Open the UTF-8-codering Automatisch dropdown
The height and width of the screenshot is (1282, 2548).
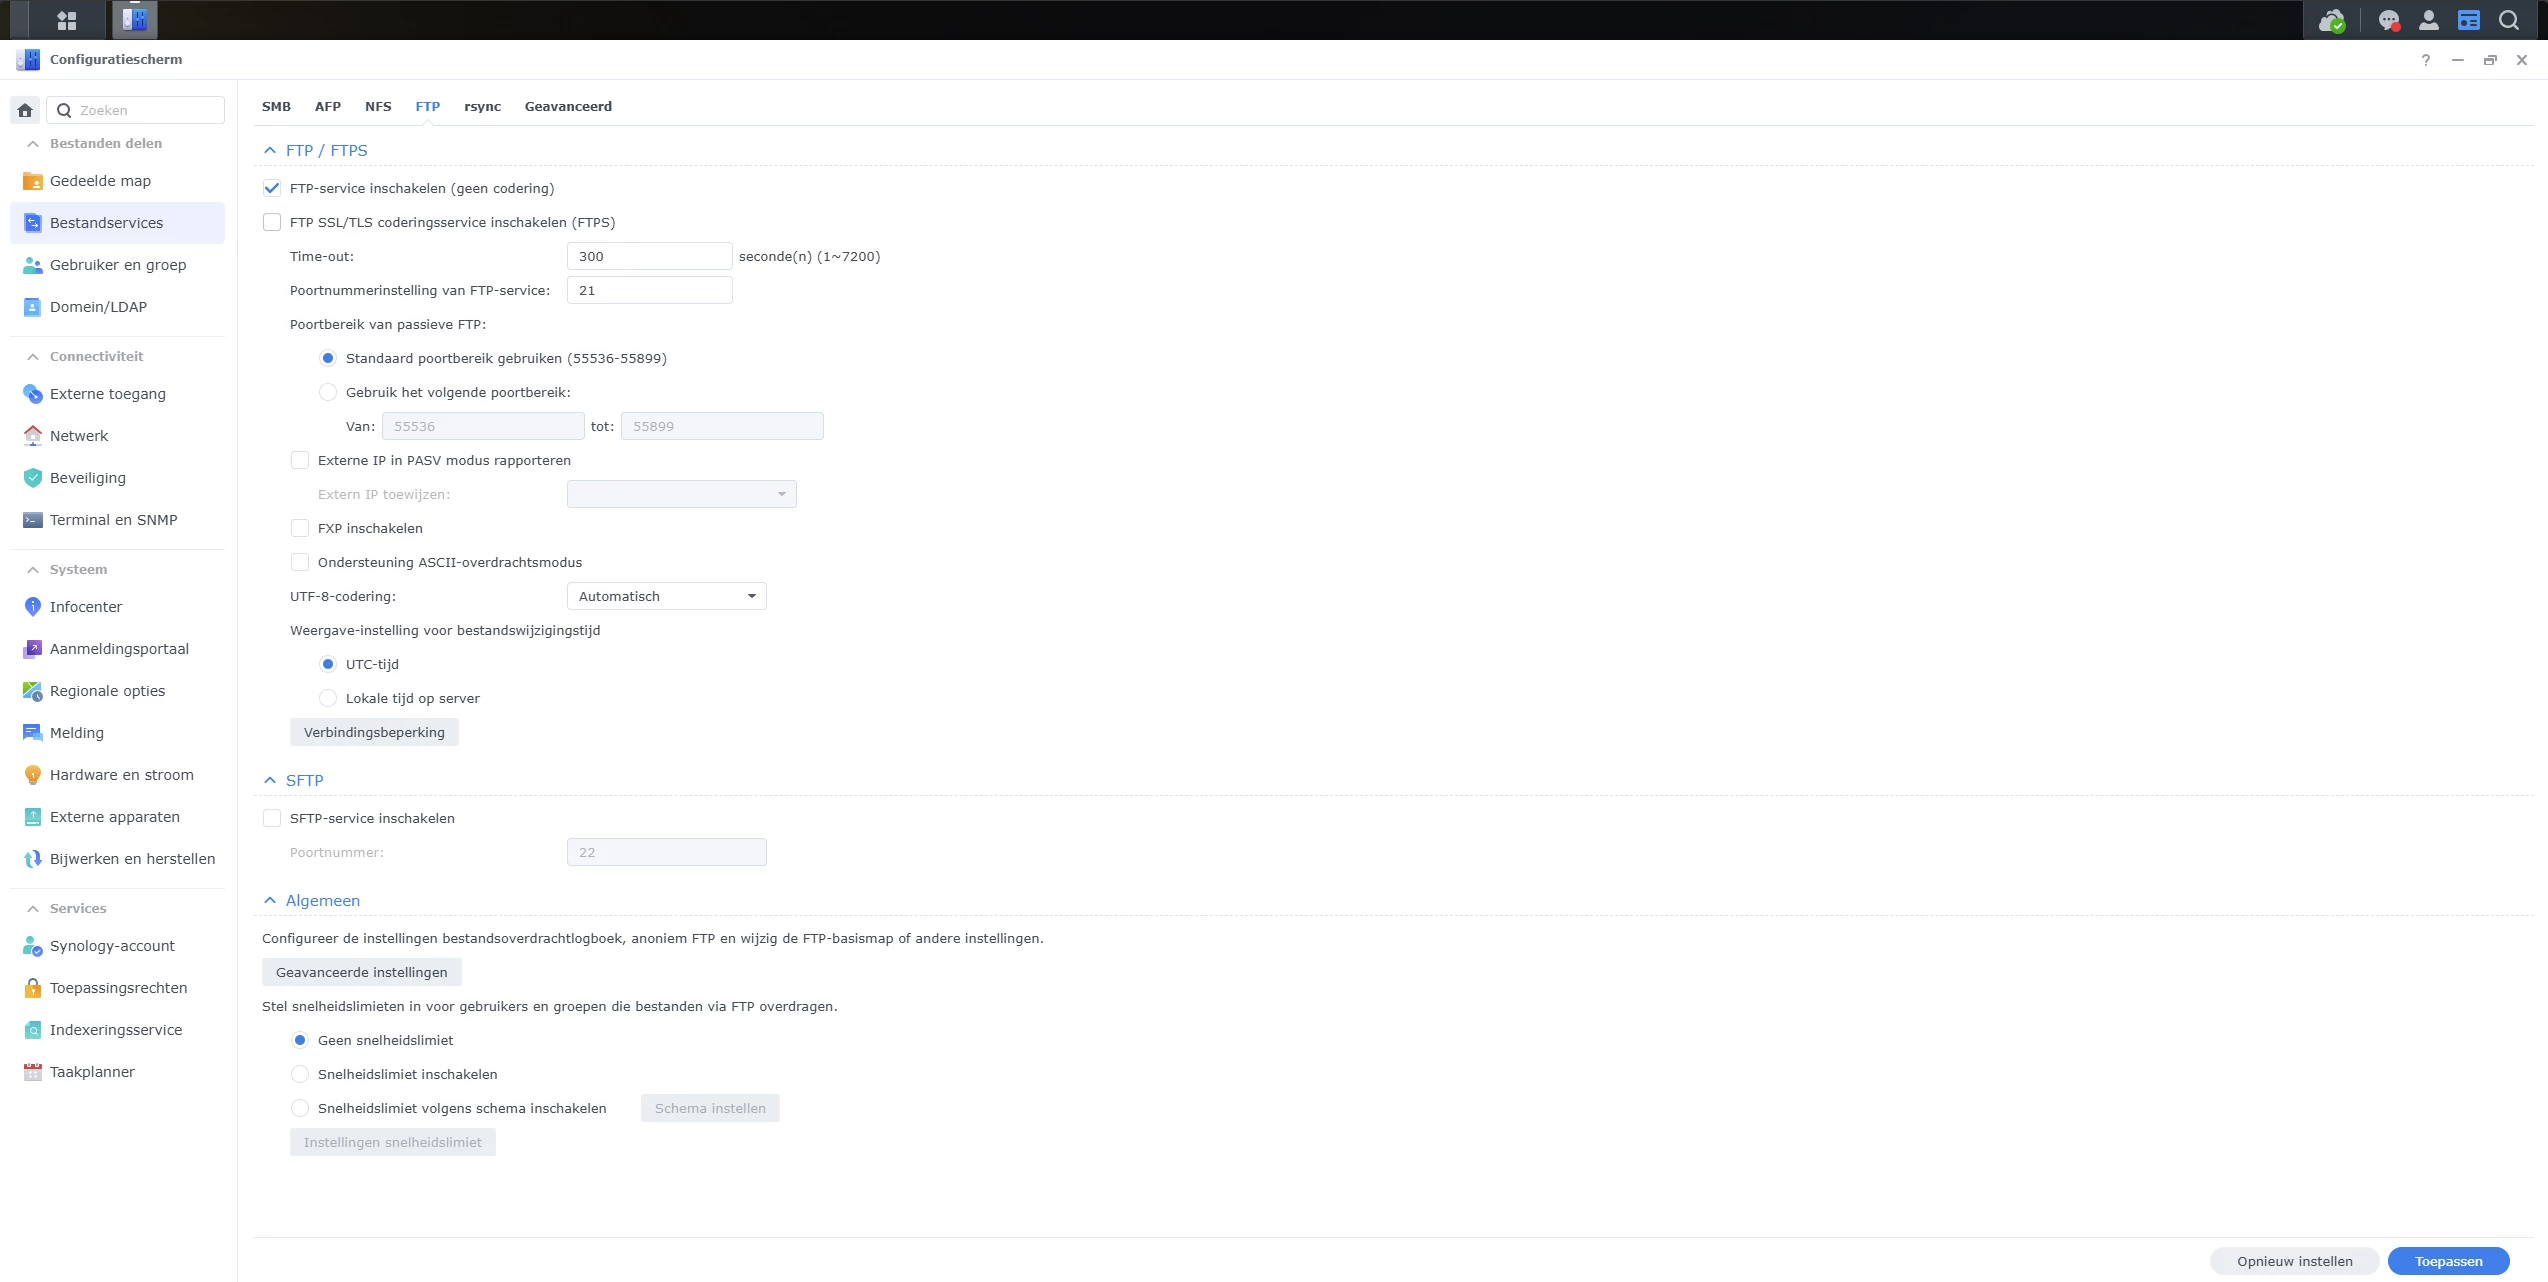[x=666, y=596]
